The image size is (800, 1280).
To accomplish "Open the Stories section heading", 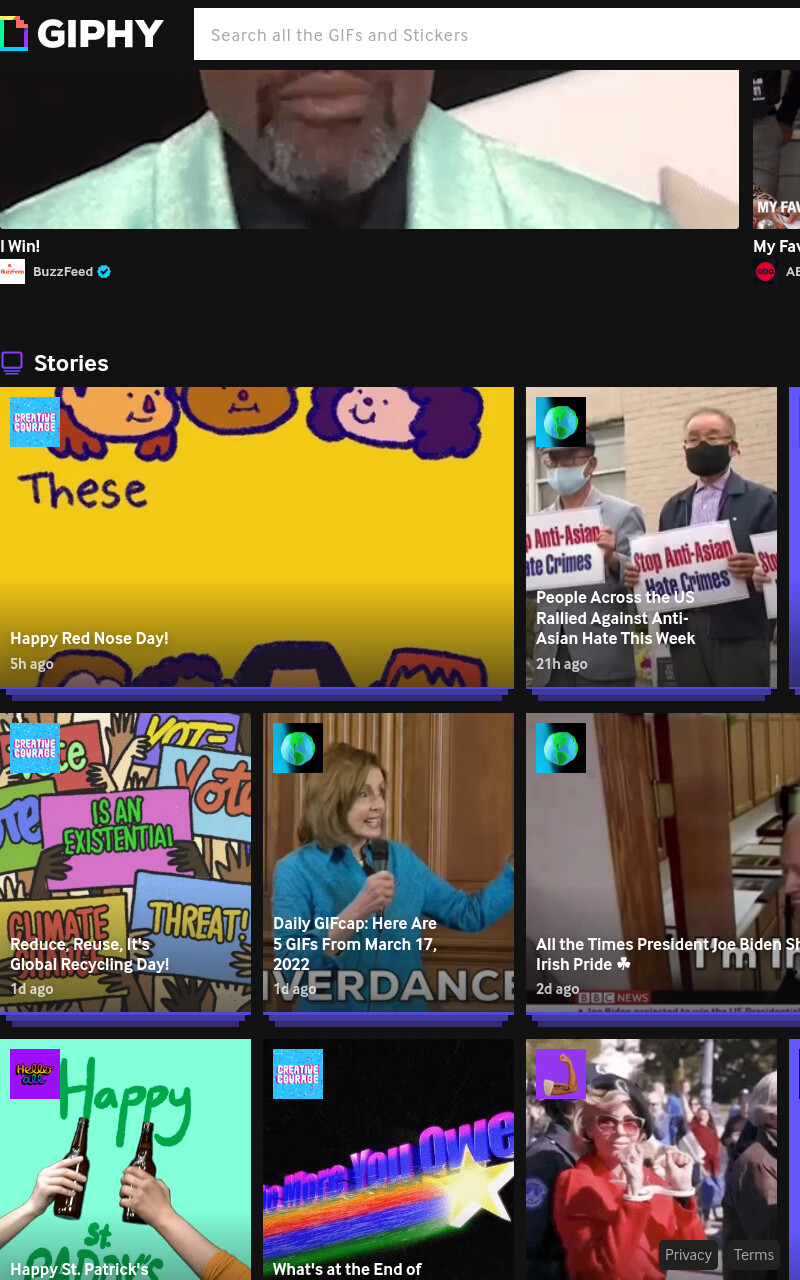I will click(71, 363).
